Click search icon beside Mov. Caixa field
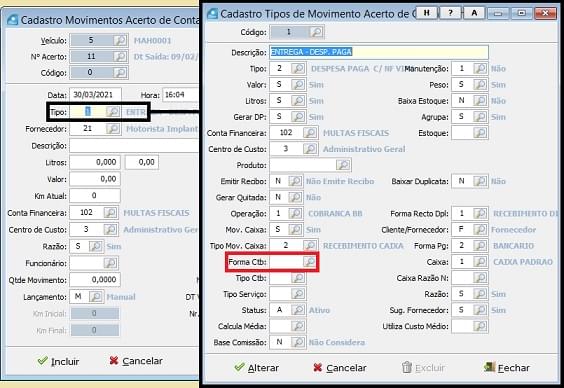The height and width of the screenshot is (388, 564). 296,229
